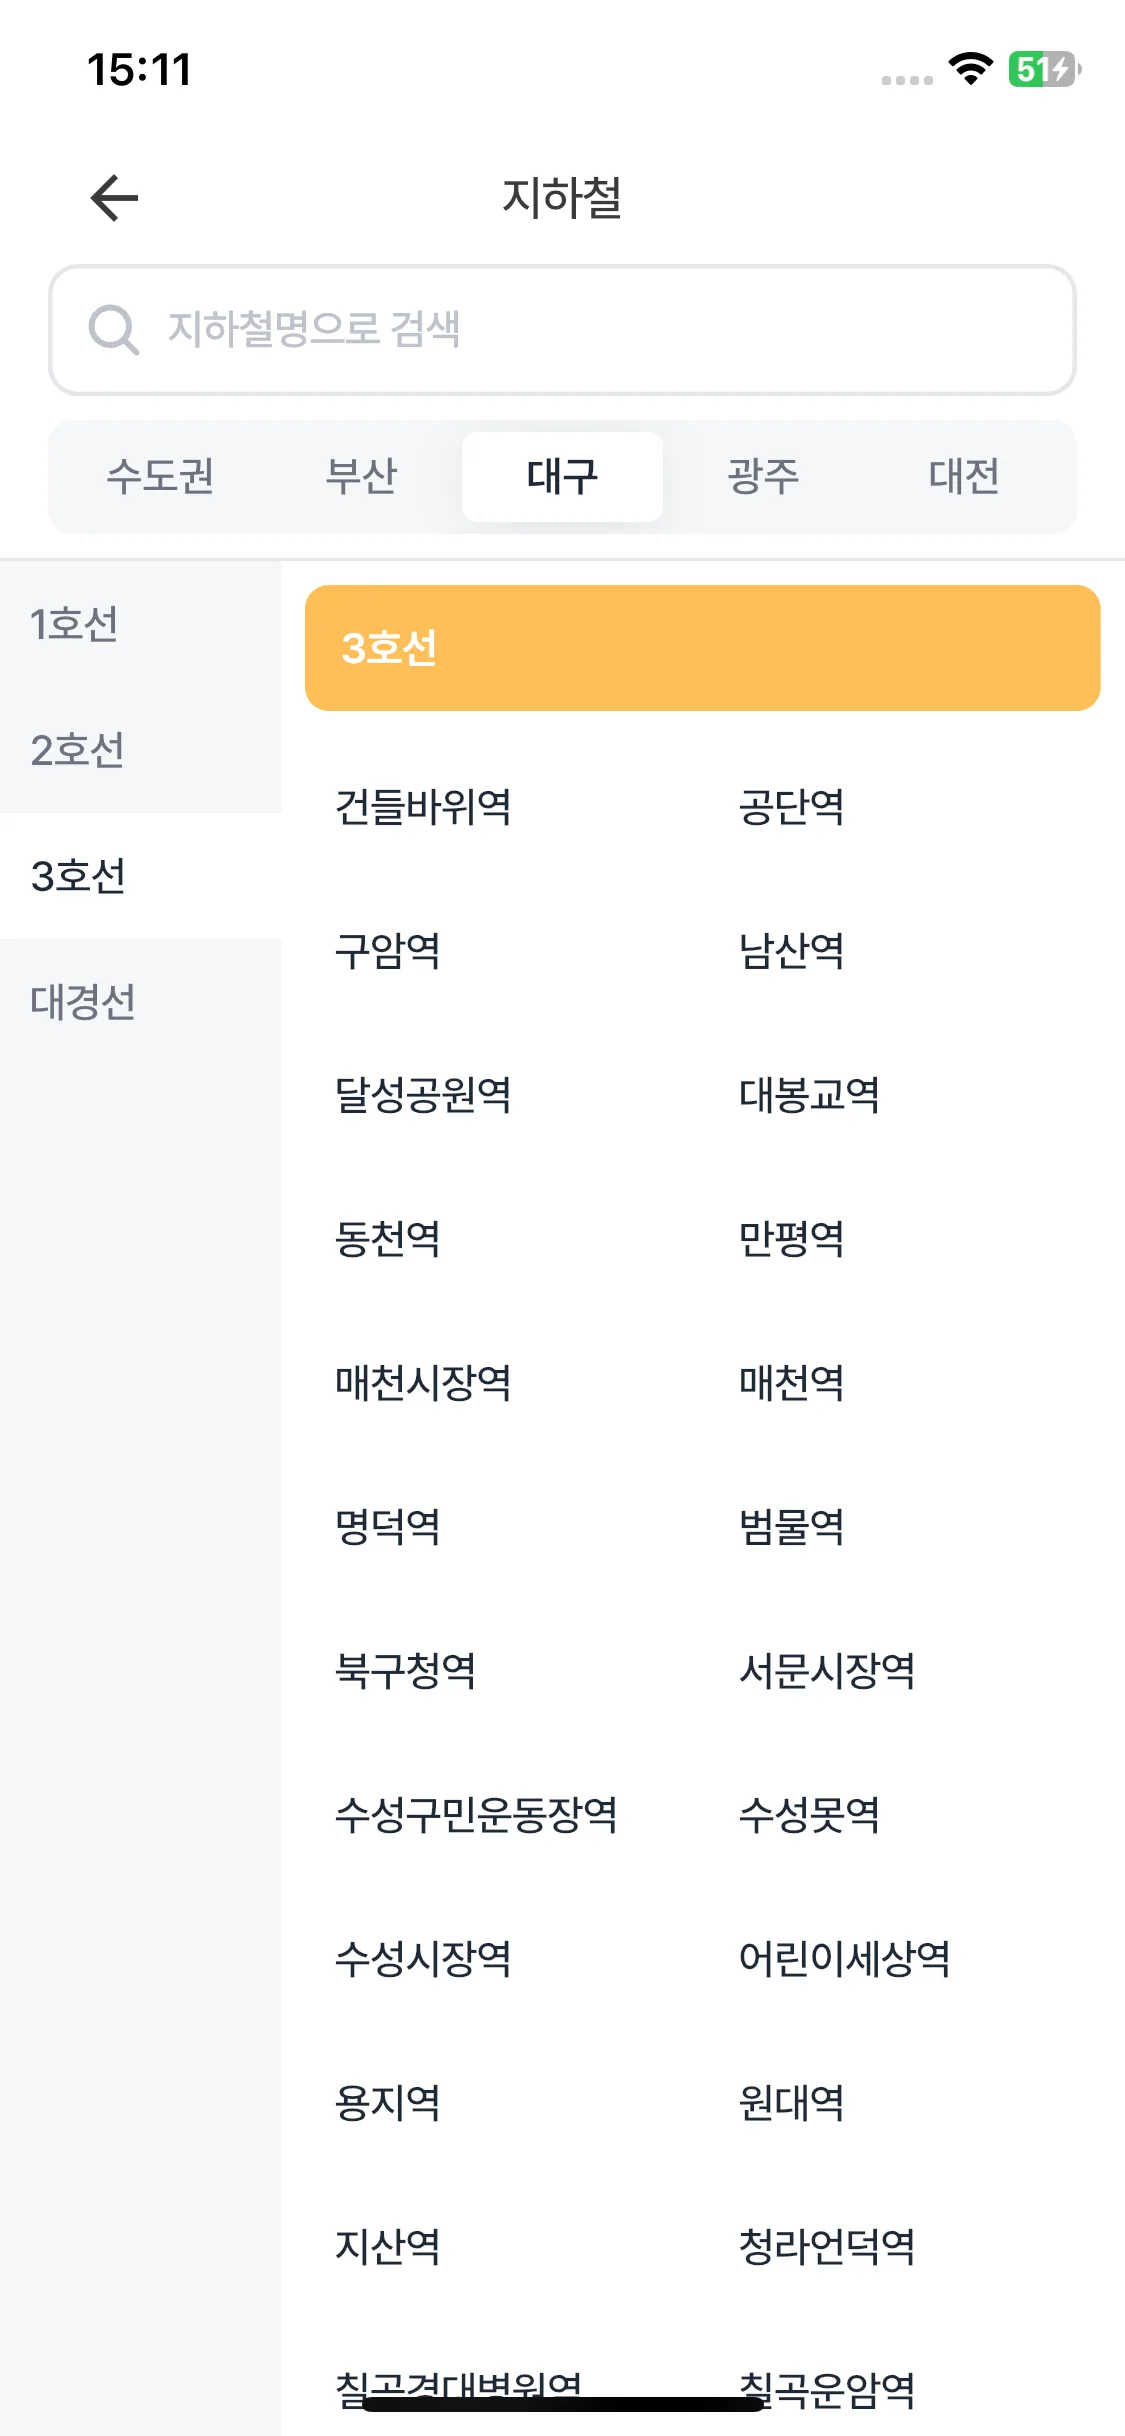The height and width of the screenshot is (2436, 1125).
Task: Select 대경선 in the sidebar
Action: pyautogui.click(x=140, y=1002)
